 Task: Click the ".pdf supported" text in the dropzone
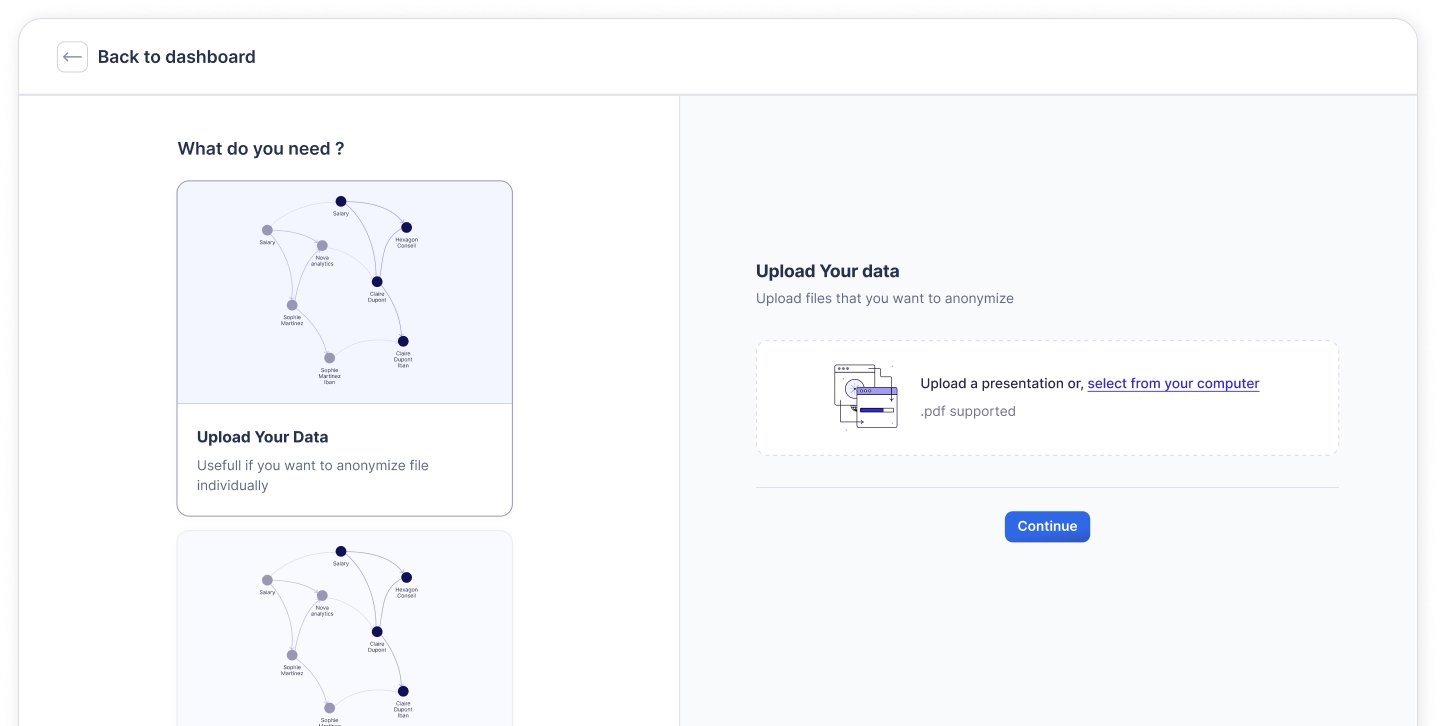click(967, 411)
